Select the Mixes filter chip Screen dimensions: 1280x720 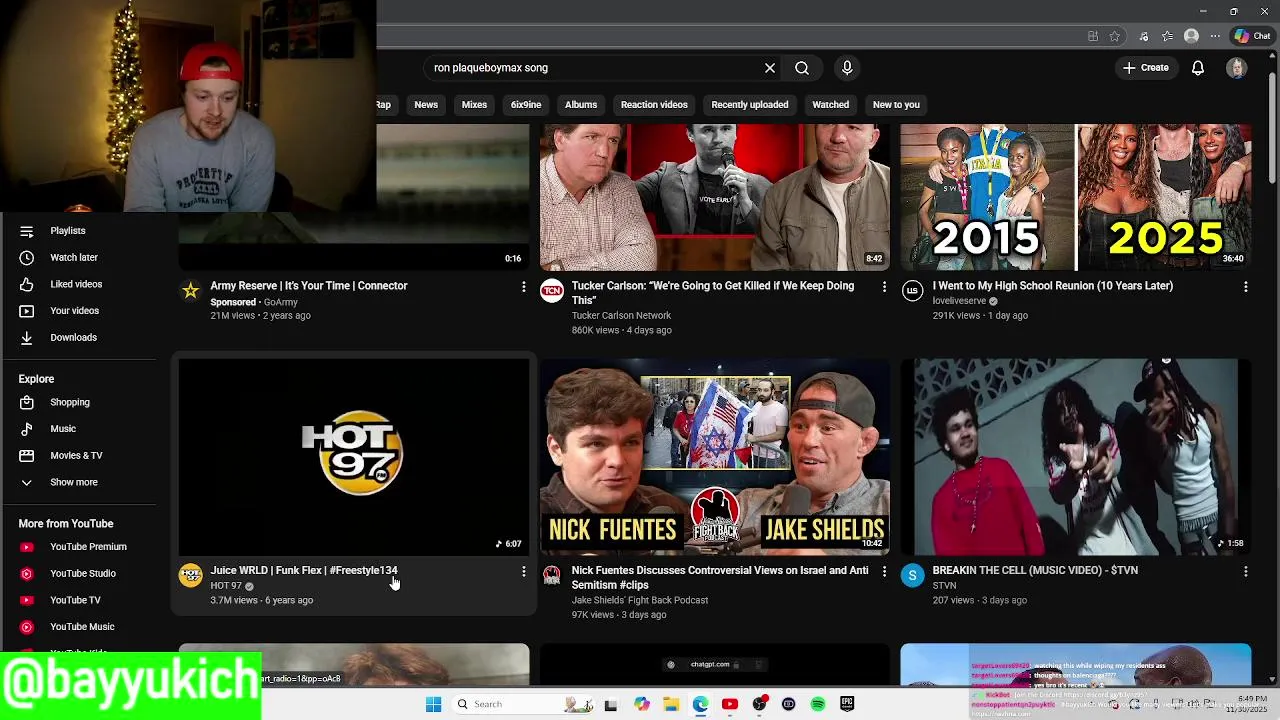pos(474,104)
